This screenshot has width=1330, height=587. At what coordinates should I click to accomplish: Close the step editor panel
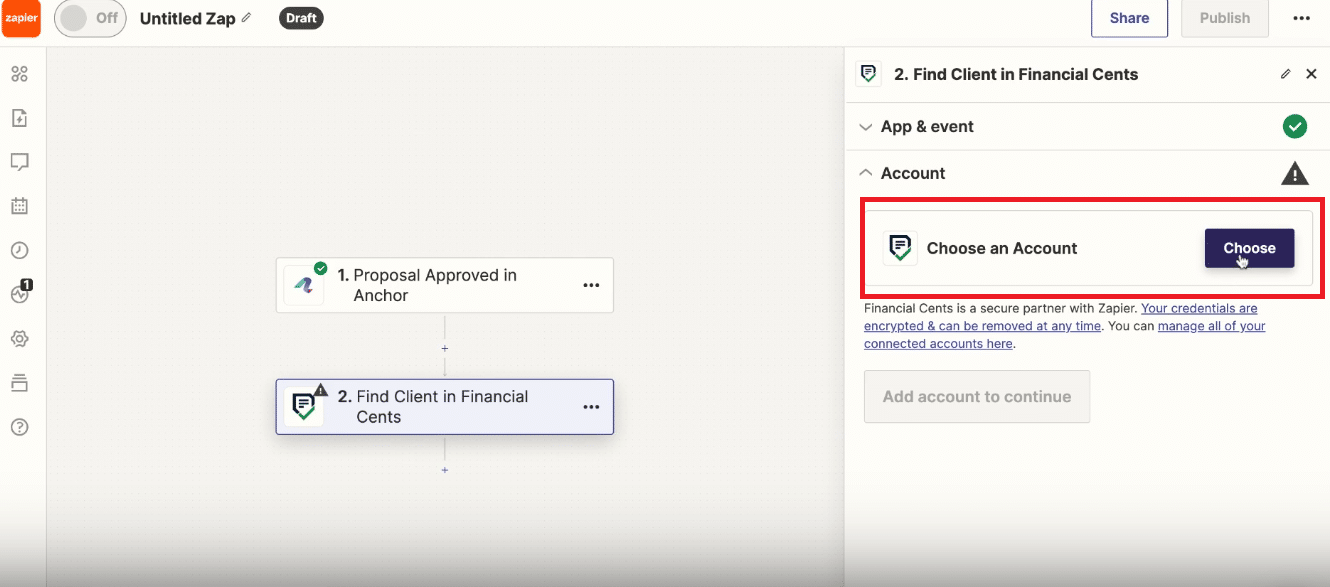point(1312,74)
